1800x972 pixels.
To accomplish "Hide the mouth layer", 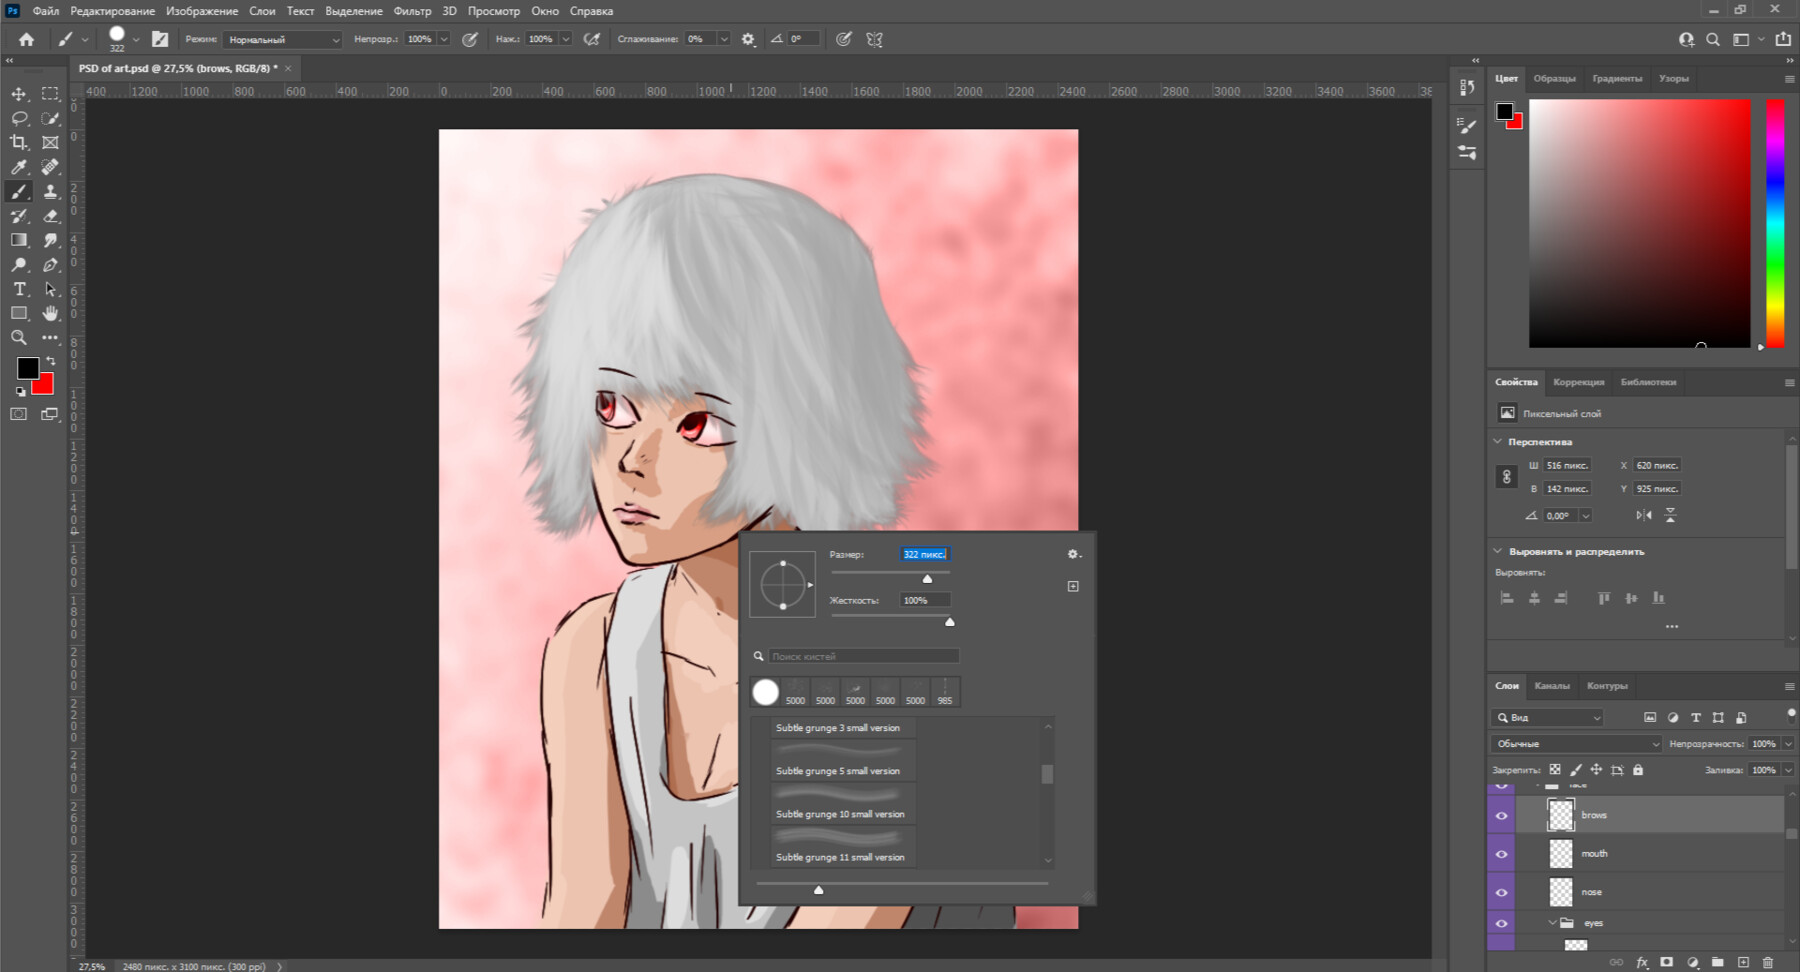I will tap(1501, 854).
